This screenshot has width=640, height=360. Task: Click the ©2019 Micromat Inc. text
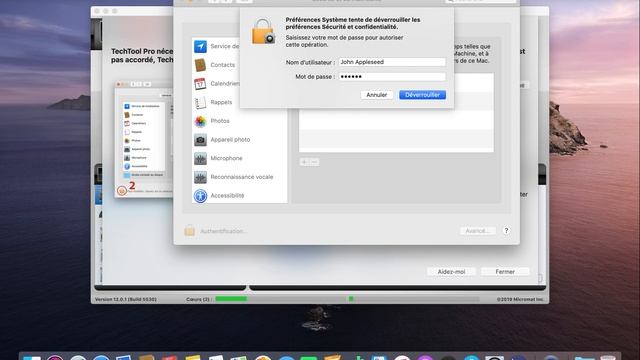520,299
